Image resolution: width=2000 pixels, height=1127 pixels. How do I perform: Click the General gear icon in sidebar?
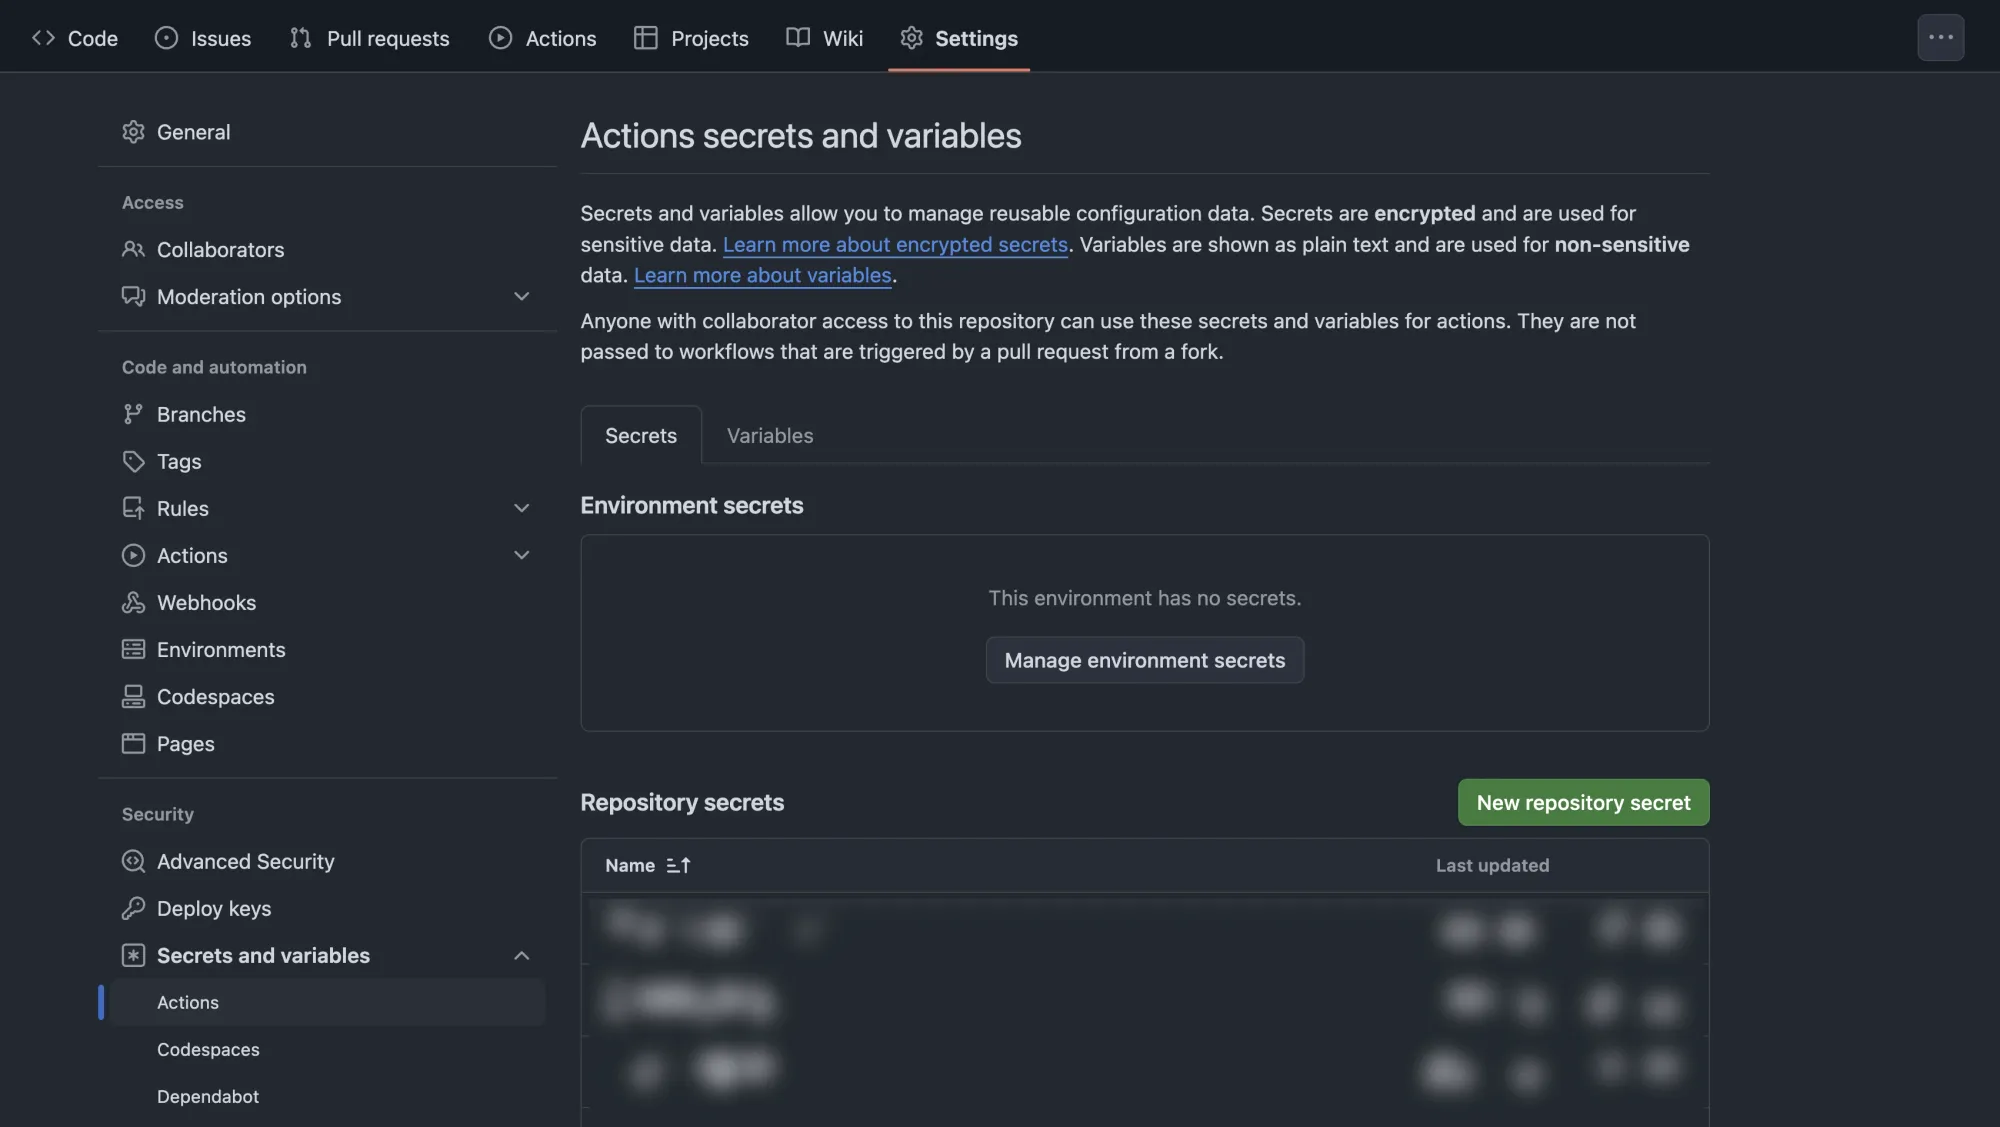(x=133, y=132)
